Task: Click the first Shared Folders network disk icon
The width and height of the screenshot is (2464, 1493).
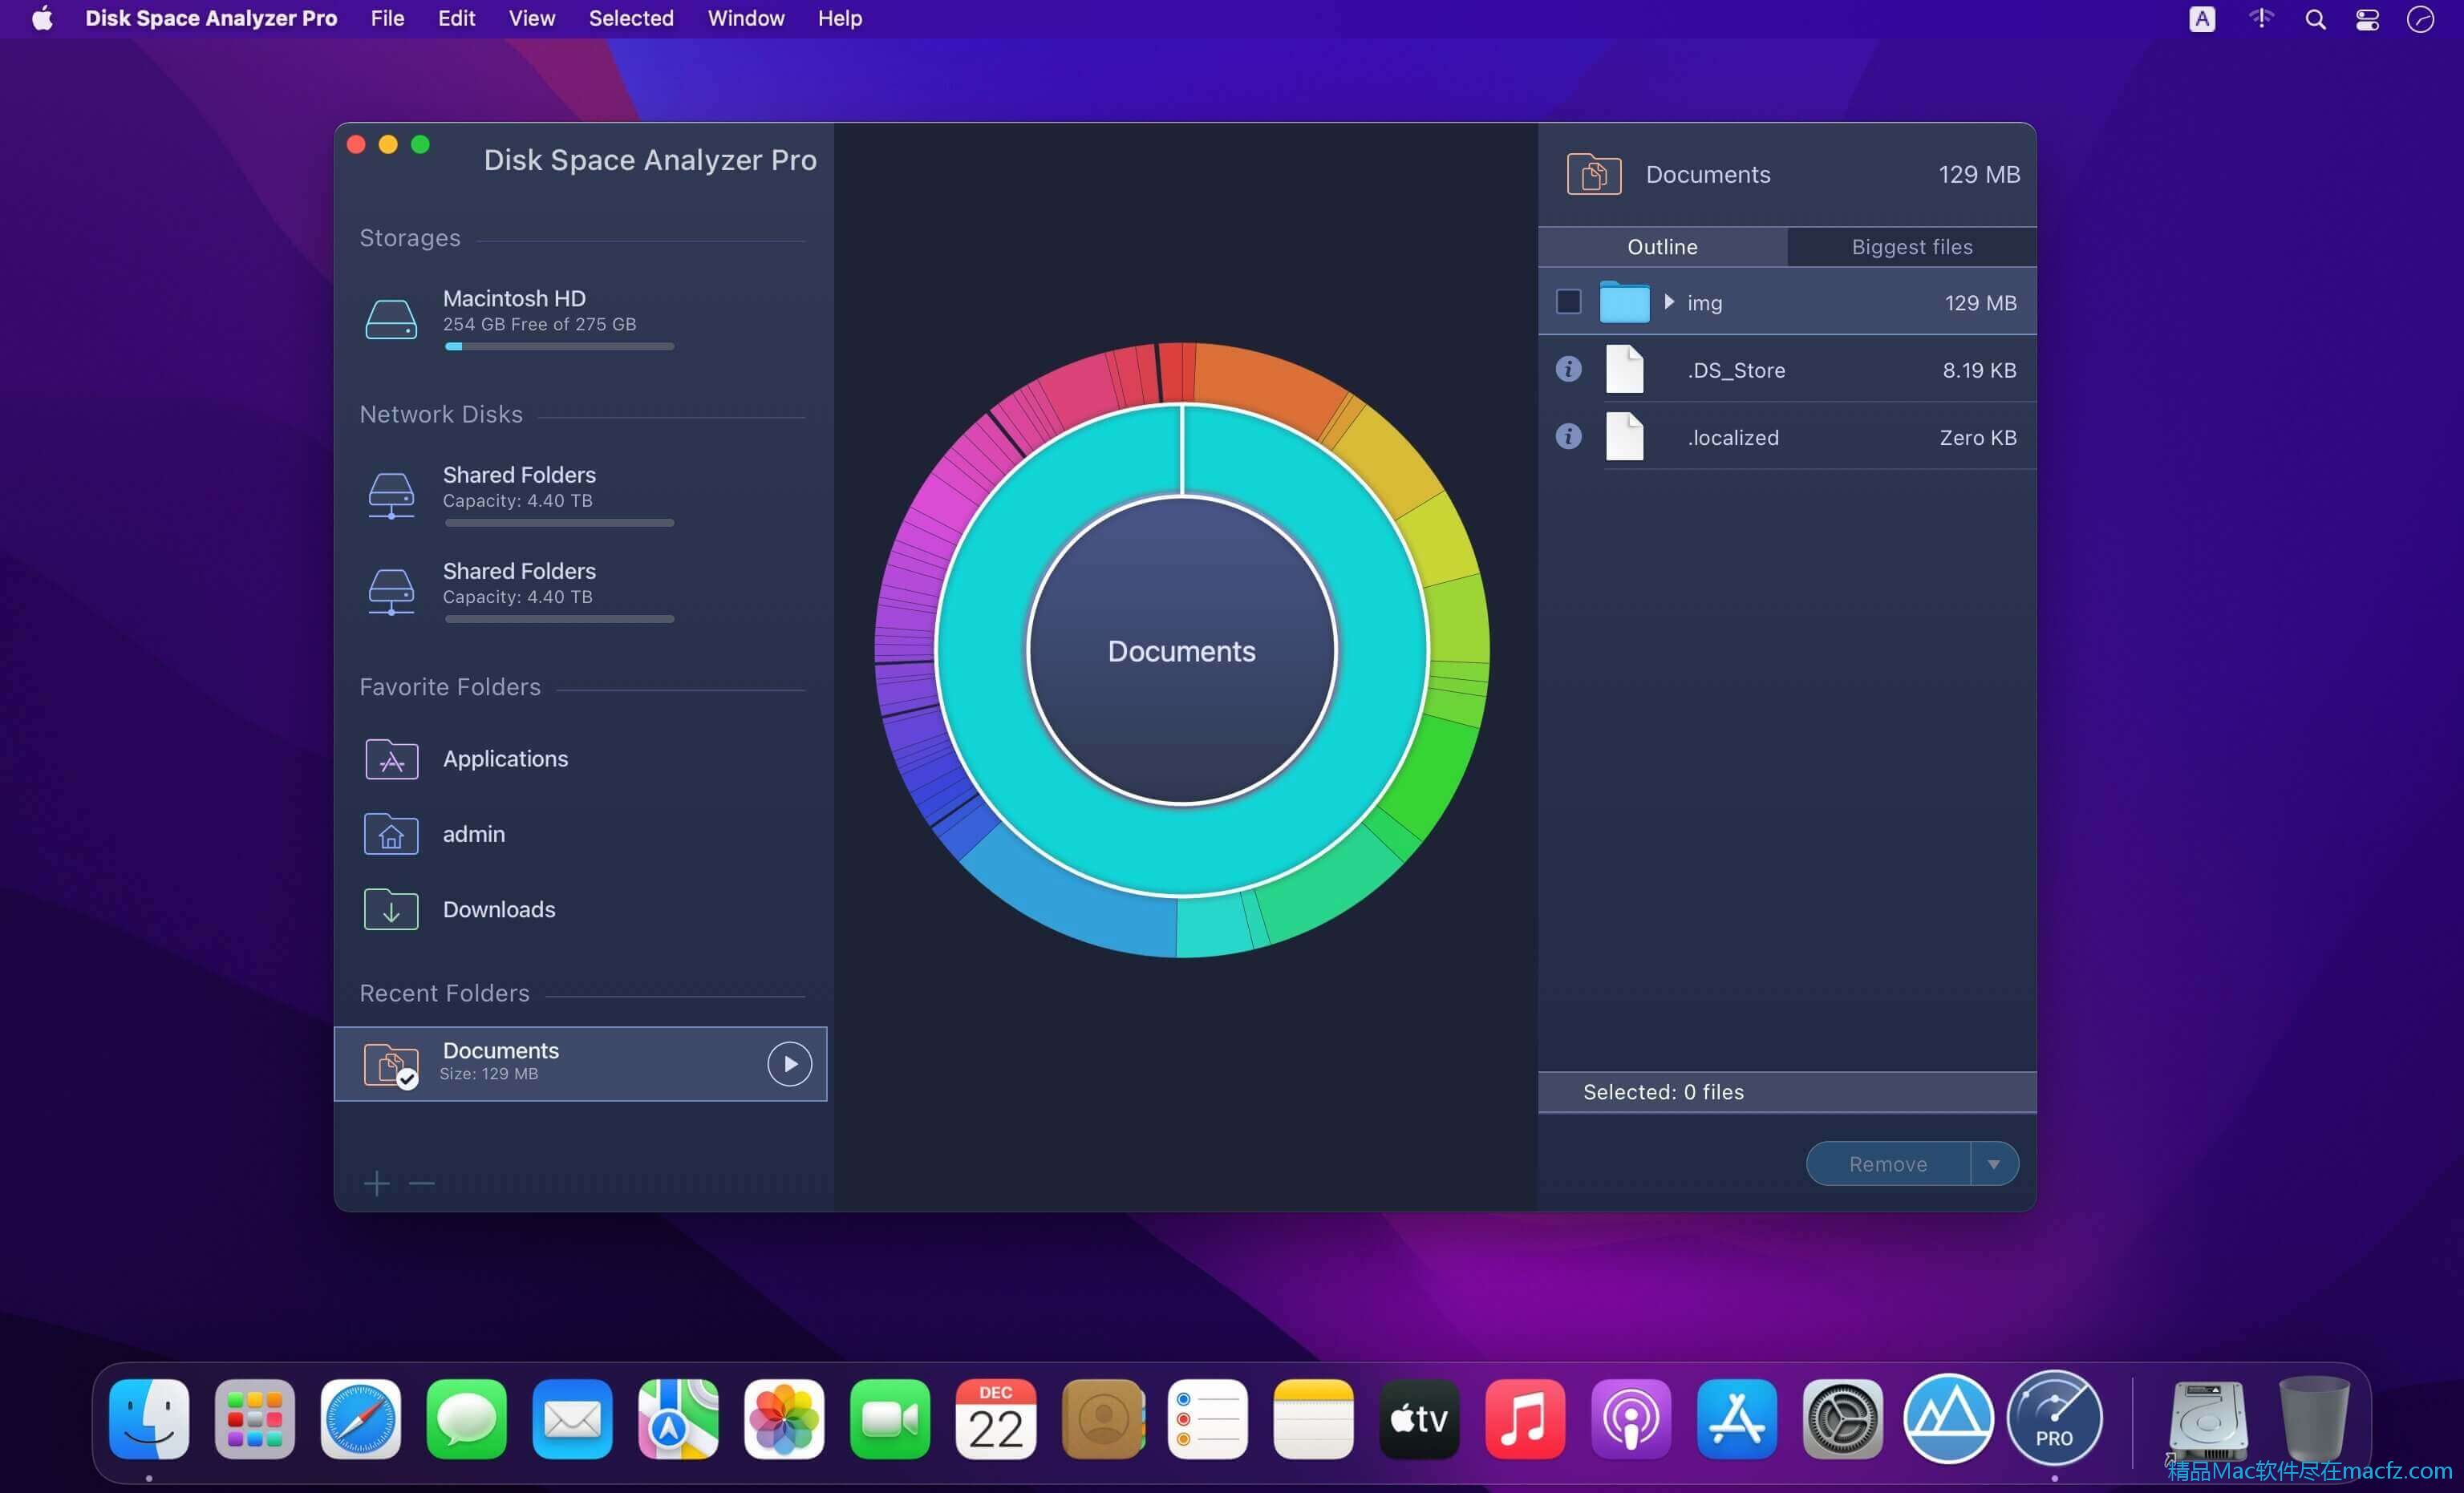Action: pos(391,495)
